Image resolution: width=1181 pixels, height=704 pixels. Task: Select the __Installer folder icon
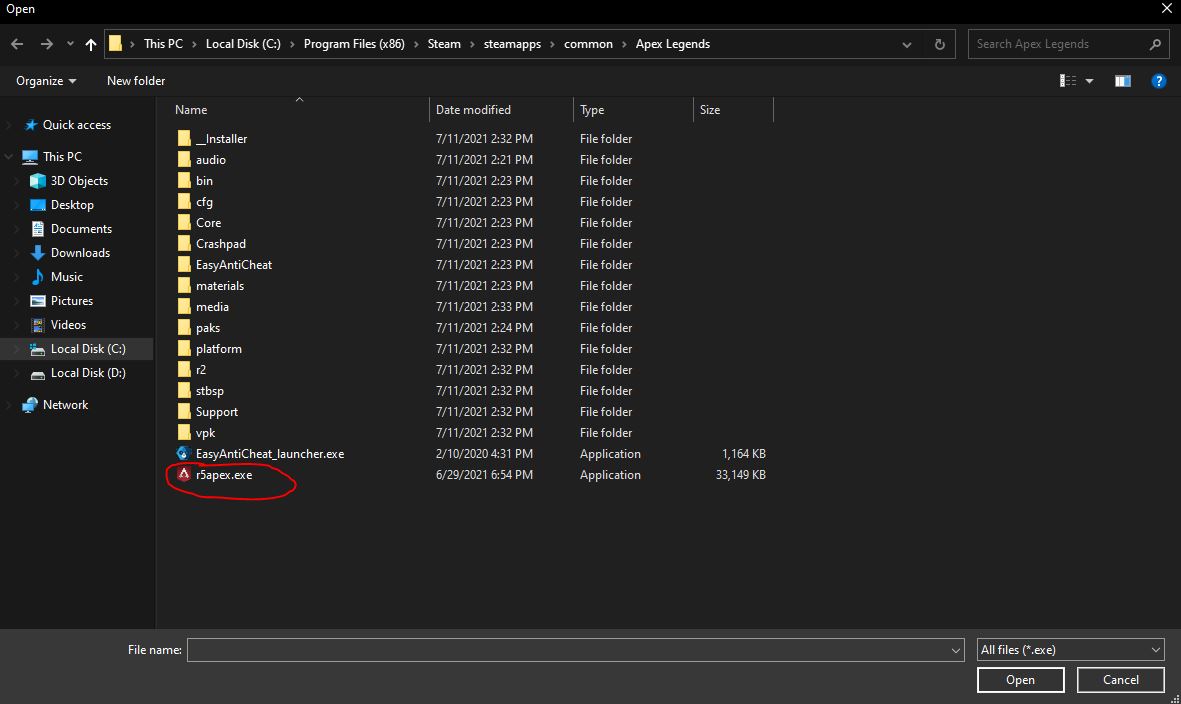click(184, 139)
